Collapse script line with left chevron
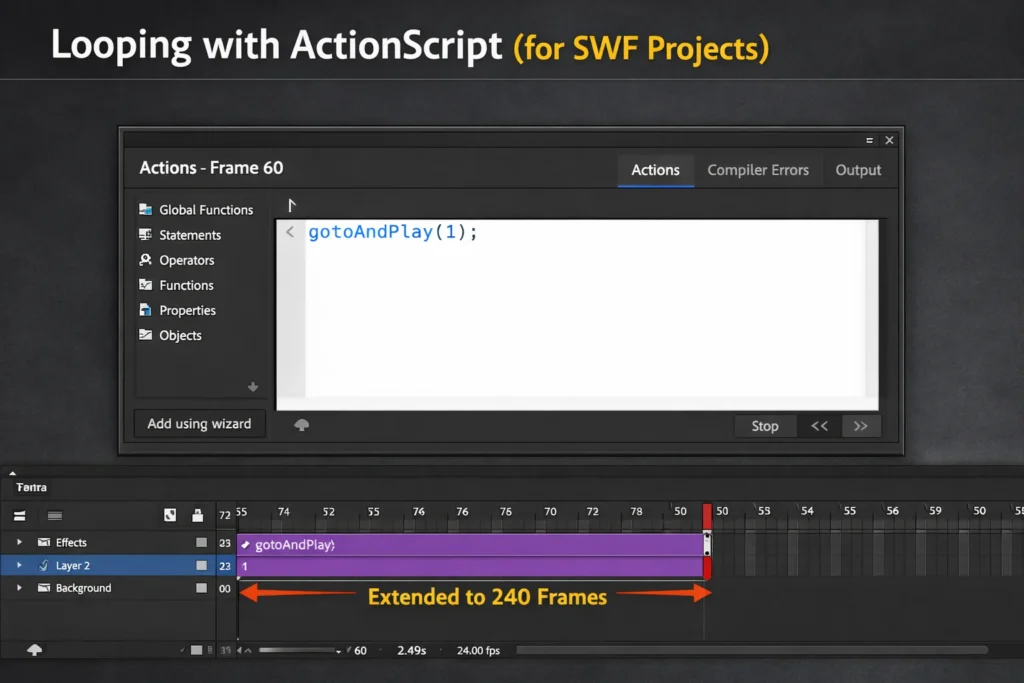This screenshot has width=1024, height=683. point(290,232)
